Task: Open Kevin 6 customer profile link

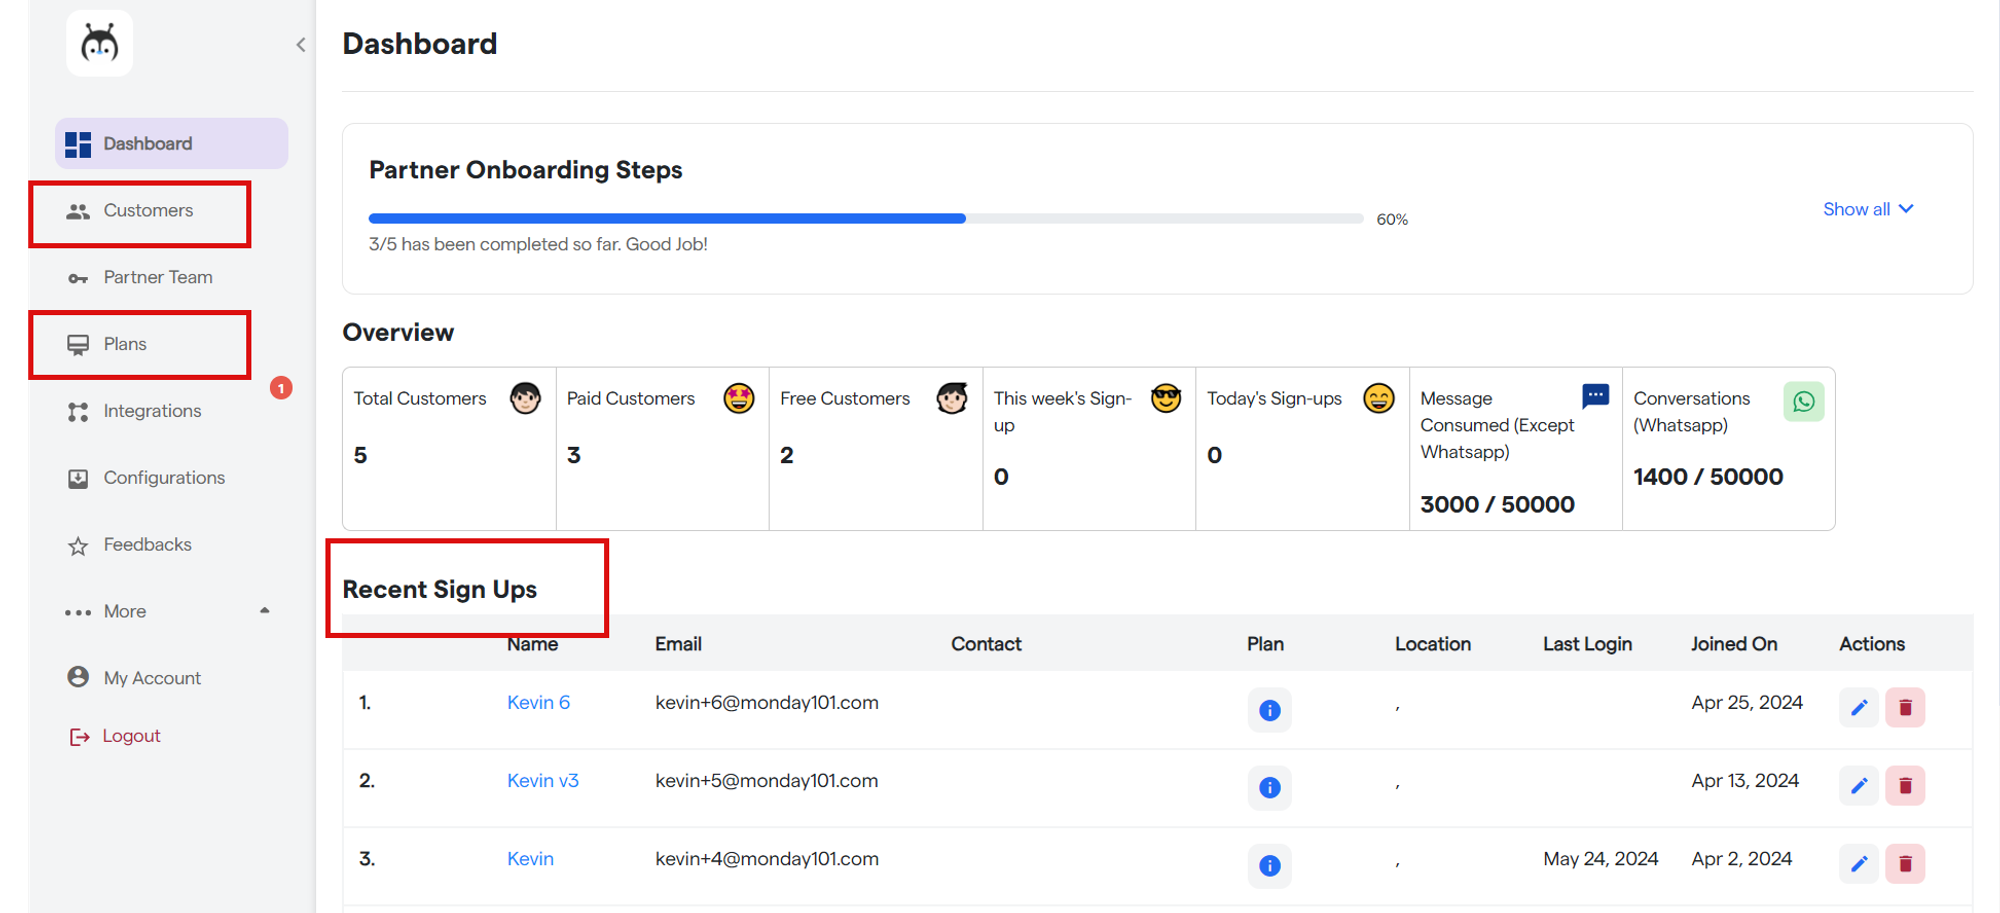Action: point(538,703)
